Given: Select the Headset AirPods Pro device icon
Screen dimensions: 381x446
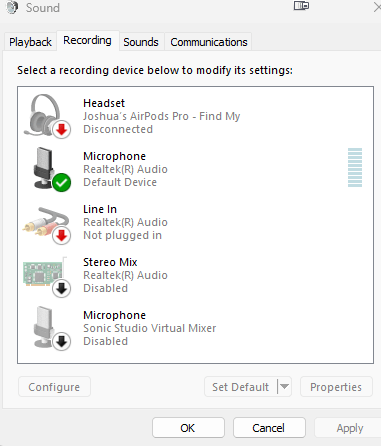Looking at the screenshot, I should [47, 116].
